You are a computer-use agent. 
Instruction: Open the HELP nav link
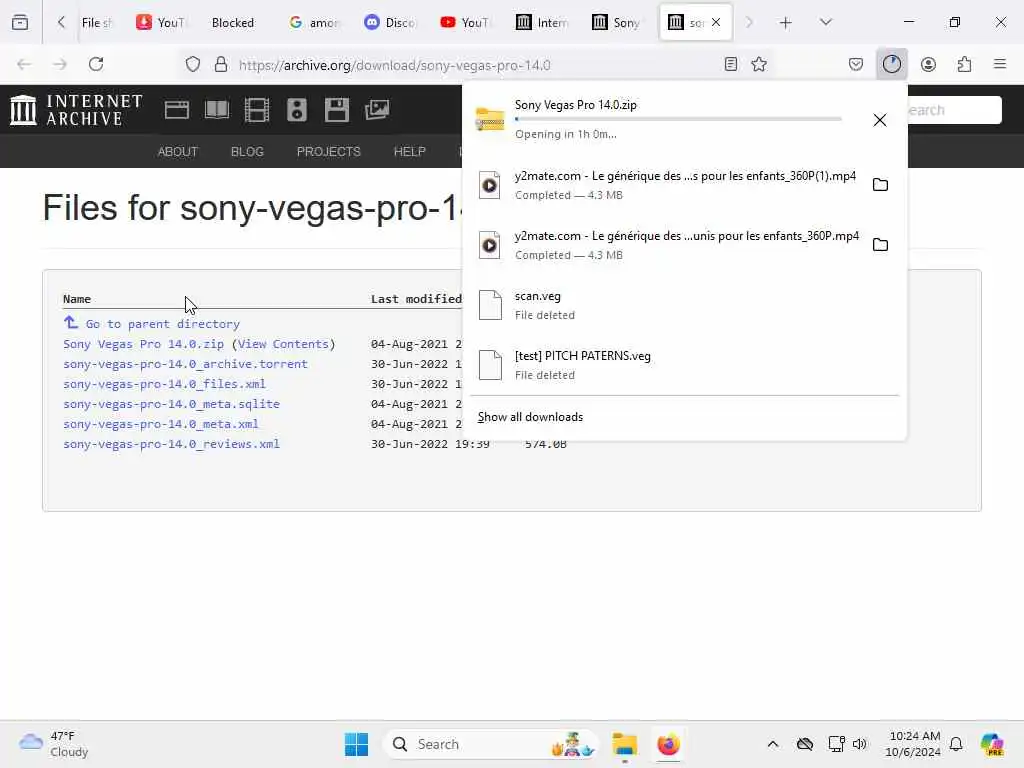tap(409, 152)
